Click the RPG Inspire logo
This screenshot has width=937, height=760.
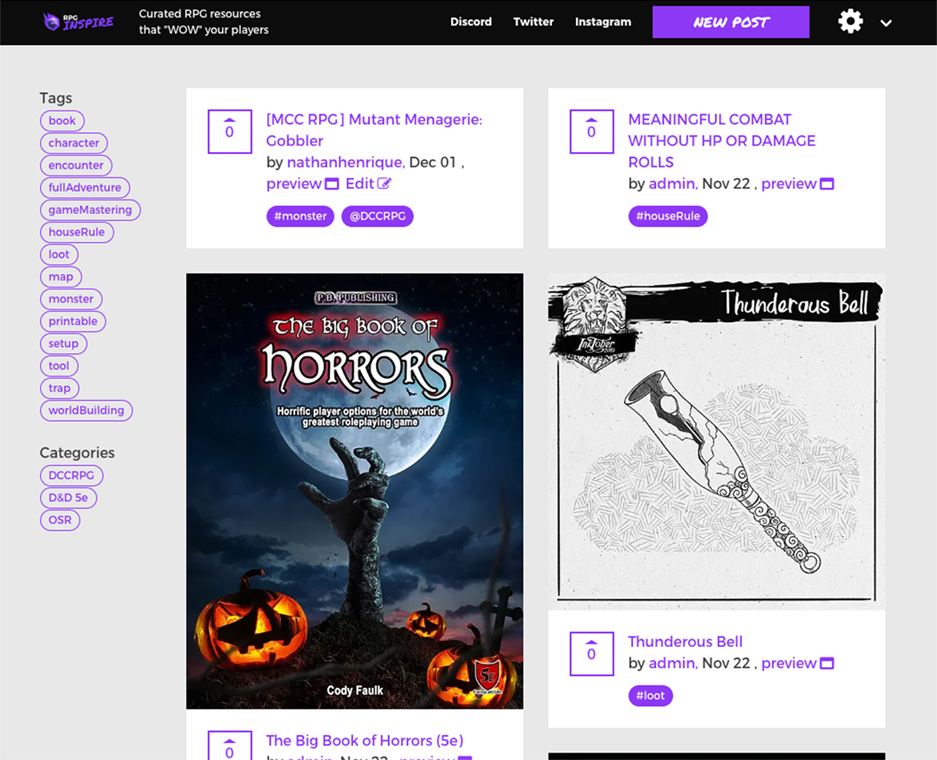click(x=78, y=22)
